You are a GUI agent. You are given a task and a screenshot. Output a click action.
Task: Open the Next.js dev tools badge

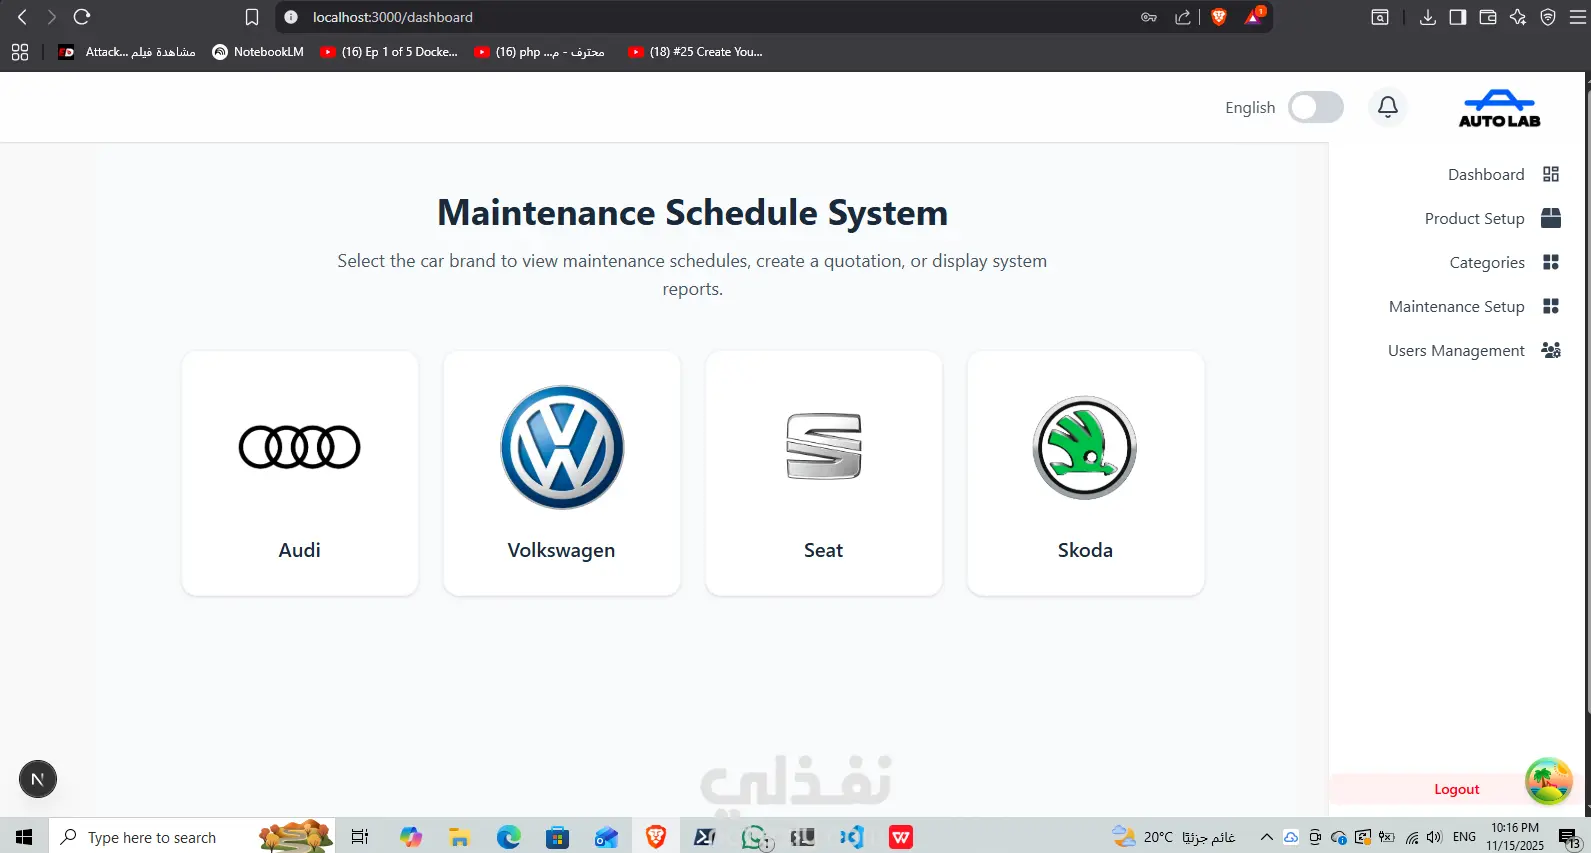pyautogui.click(x=38, y=779)
